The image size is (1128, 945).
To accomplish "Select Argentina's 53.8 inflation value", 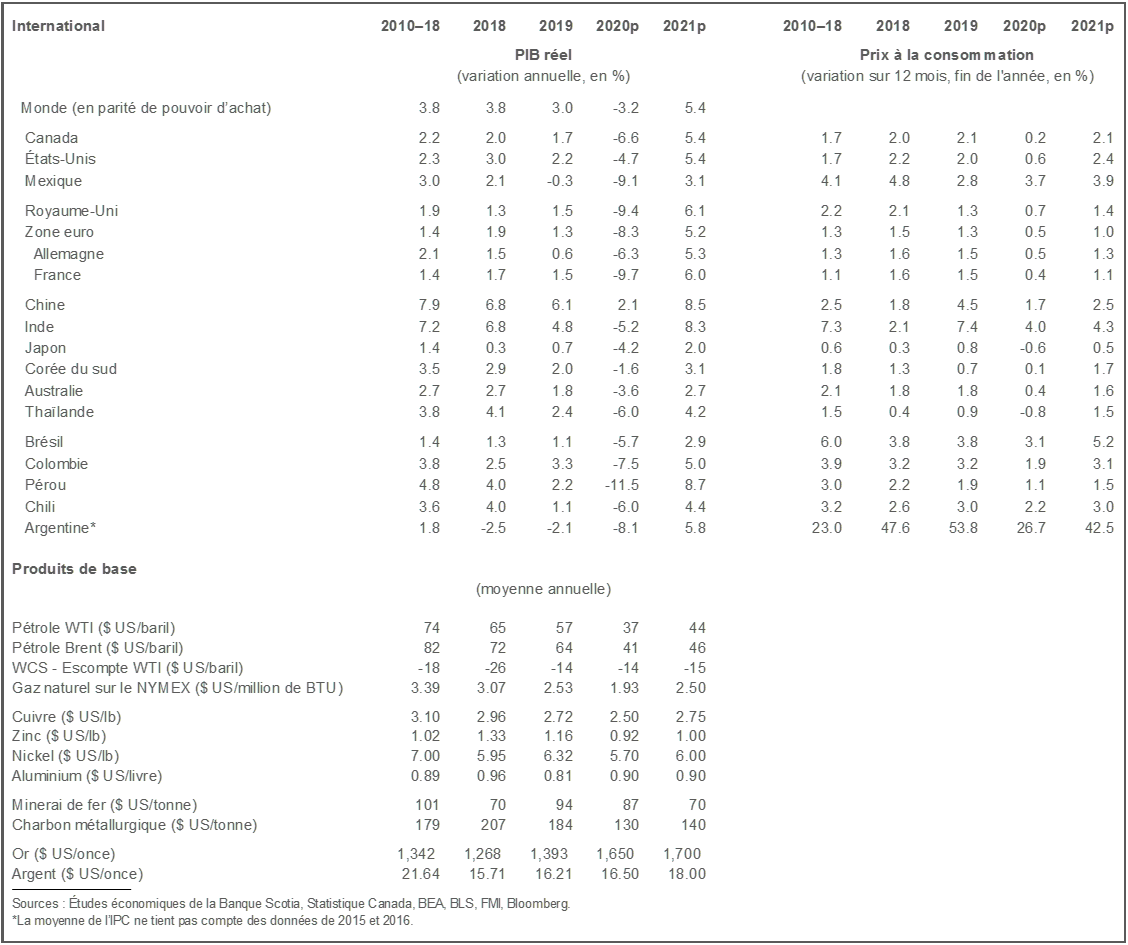I will click(961, 528).
